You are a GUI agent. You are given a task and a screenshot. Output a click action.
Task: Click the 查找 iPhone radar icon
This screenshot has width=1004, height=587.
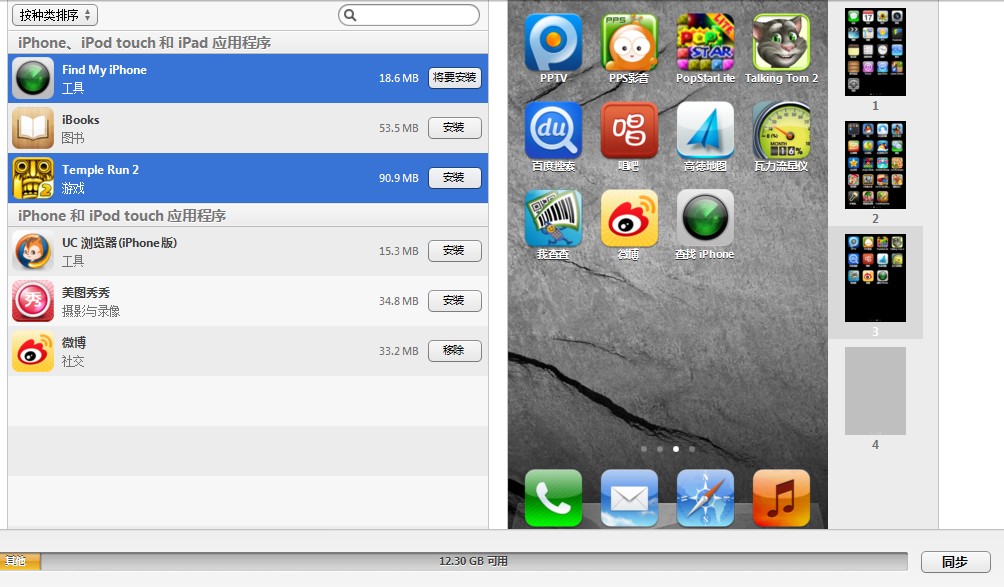[705, 218]
